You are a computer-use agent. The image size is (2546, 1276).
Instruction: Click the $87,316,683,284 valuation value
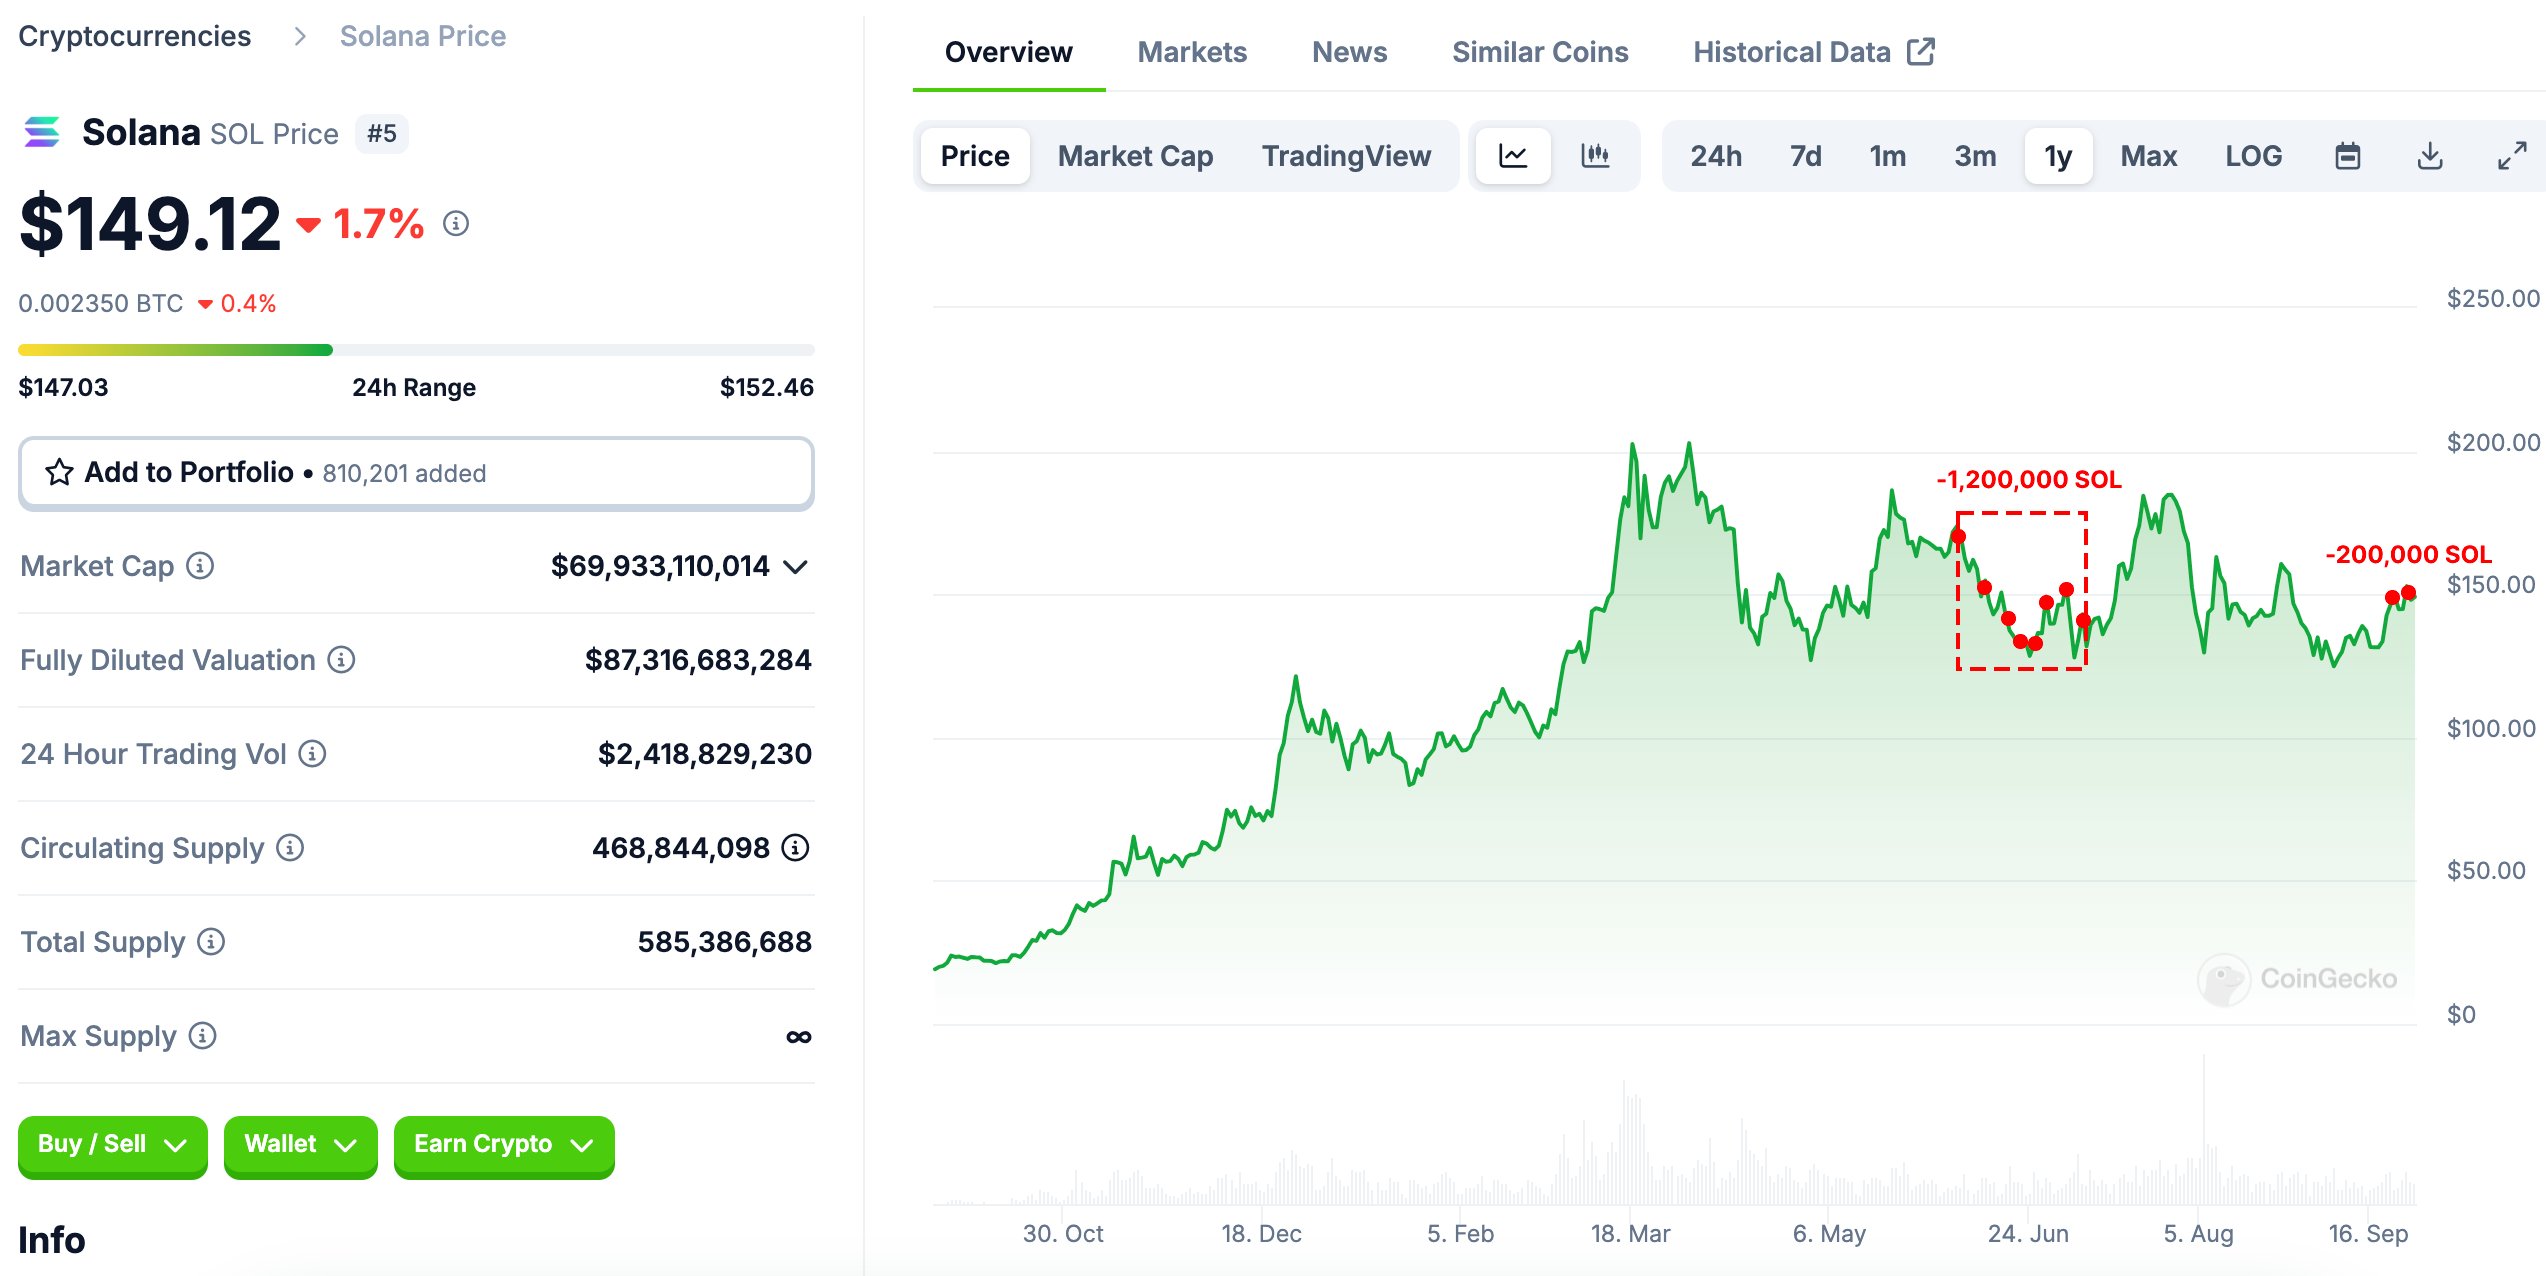pos(698,660)
